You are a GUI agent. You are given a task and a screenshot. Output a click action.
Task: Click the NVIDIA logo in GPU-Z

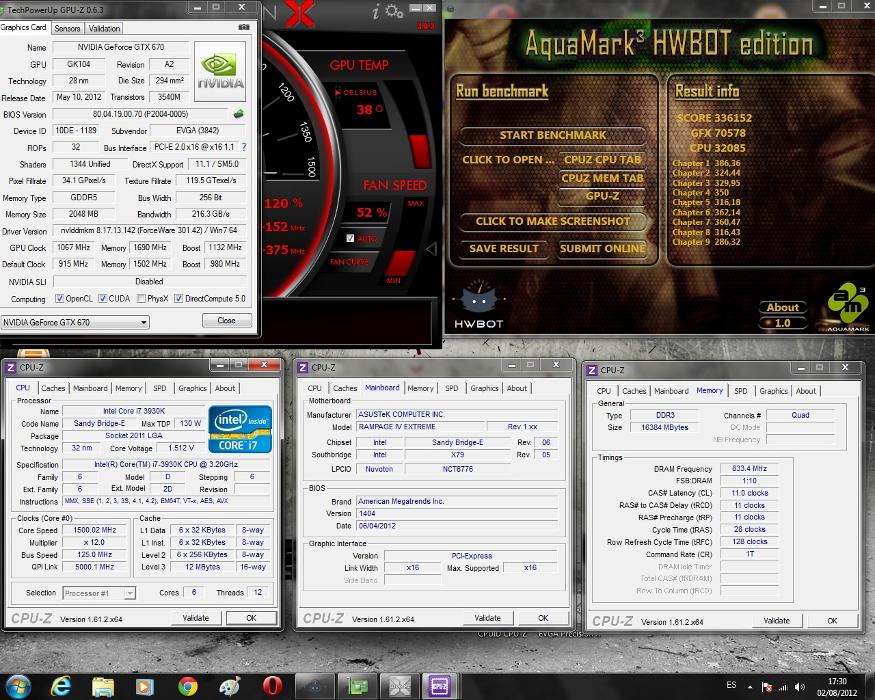[x=220, y=71]
